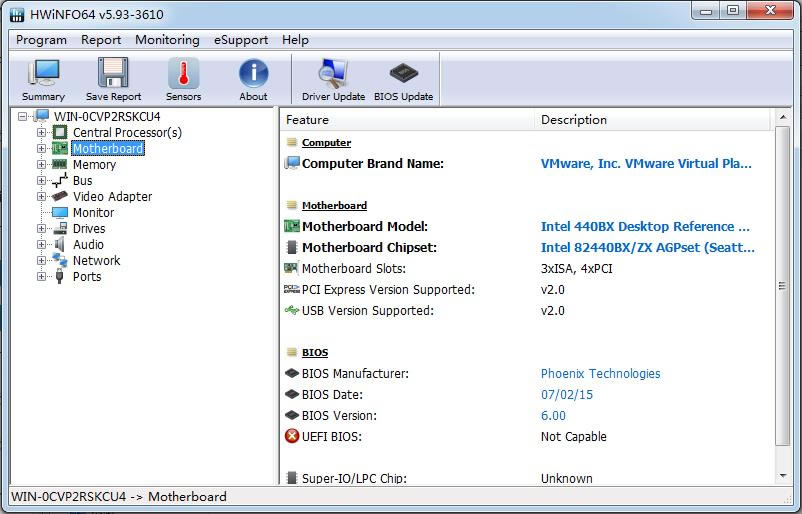Open the Report menu
This screenshot has width=802, height=514.
101,40
